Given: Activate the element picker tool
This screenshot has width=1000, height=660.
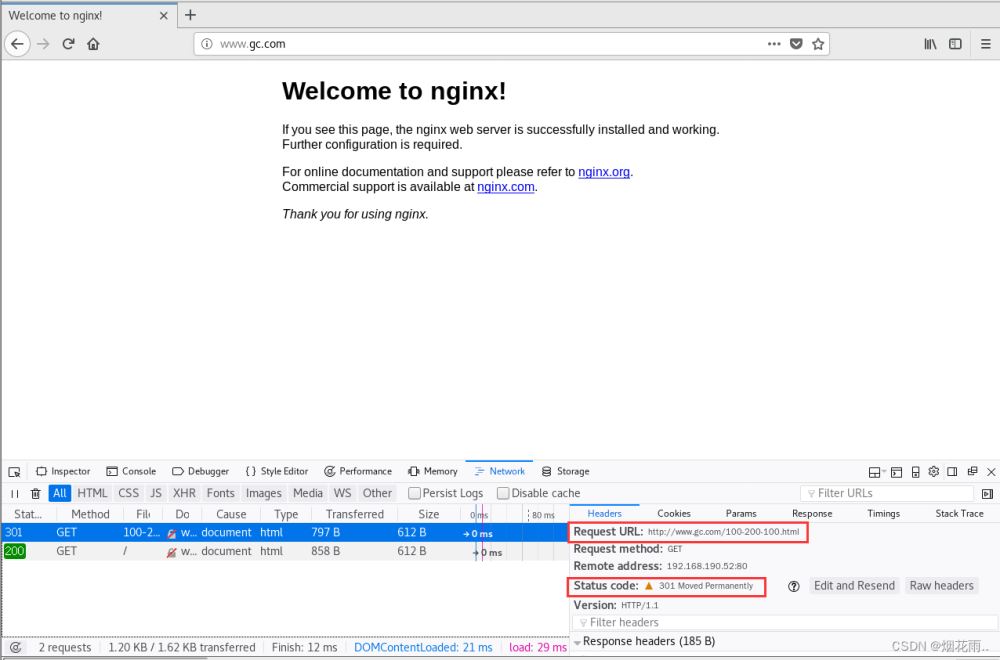Looking at the screenshot, I should [15, 472].
